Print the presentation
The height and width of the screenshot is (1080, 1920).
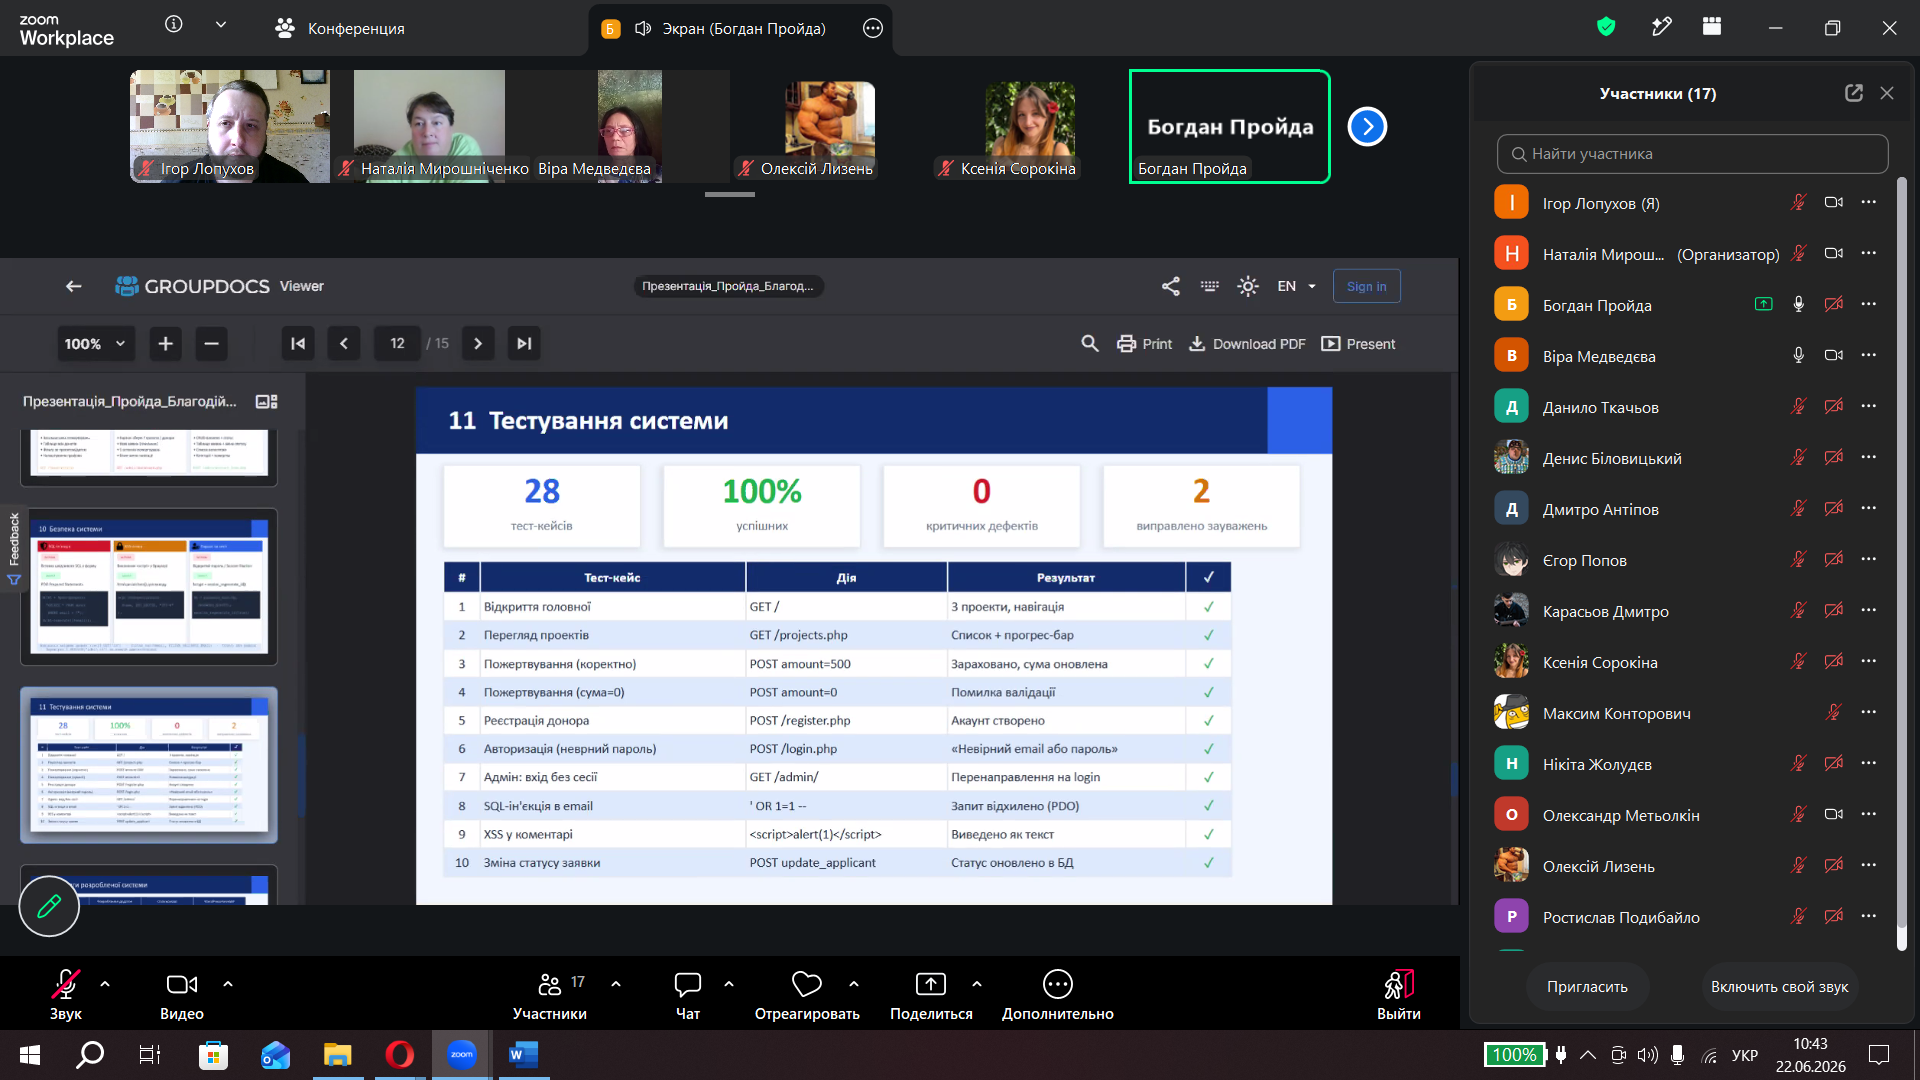[1144, 344]
